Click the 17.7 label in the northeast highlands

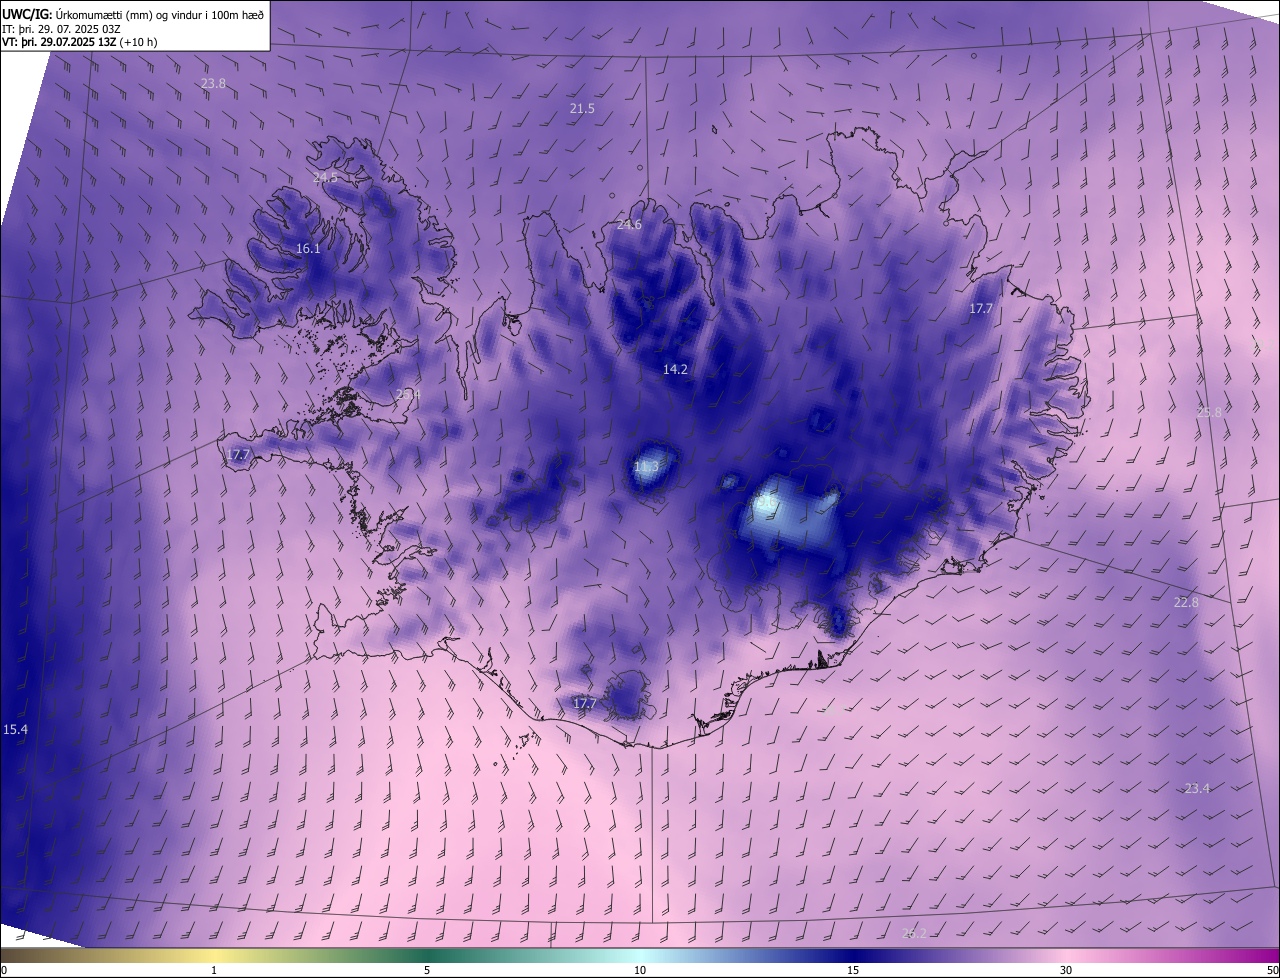click(x=980, y=309)
